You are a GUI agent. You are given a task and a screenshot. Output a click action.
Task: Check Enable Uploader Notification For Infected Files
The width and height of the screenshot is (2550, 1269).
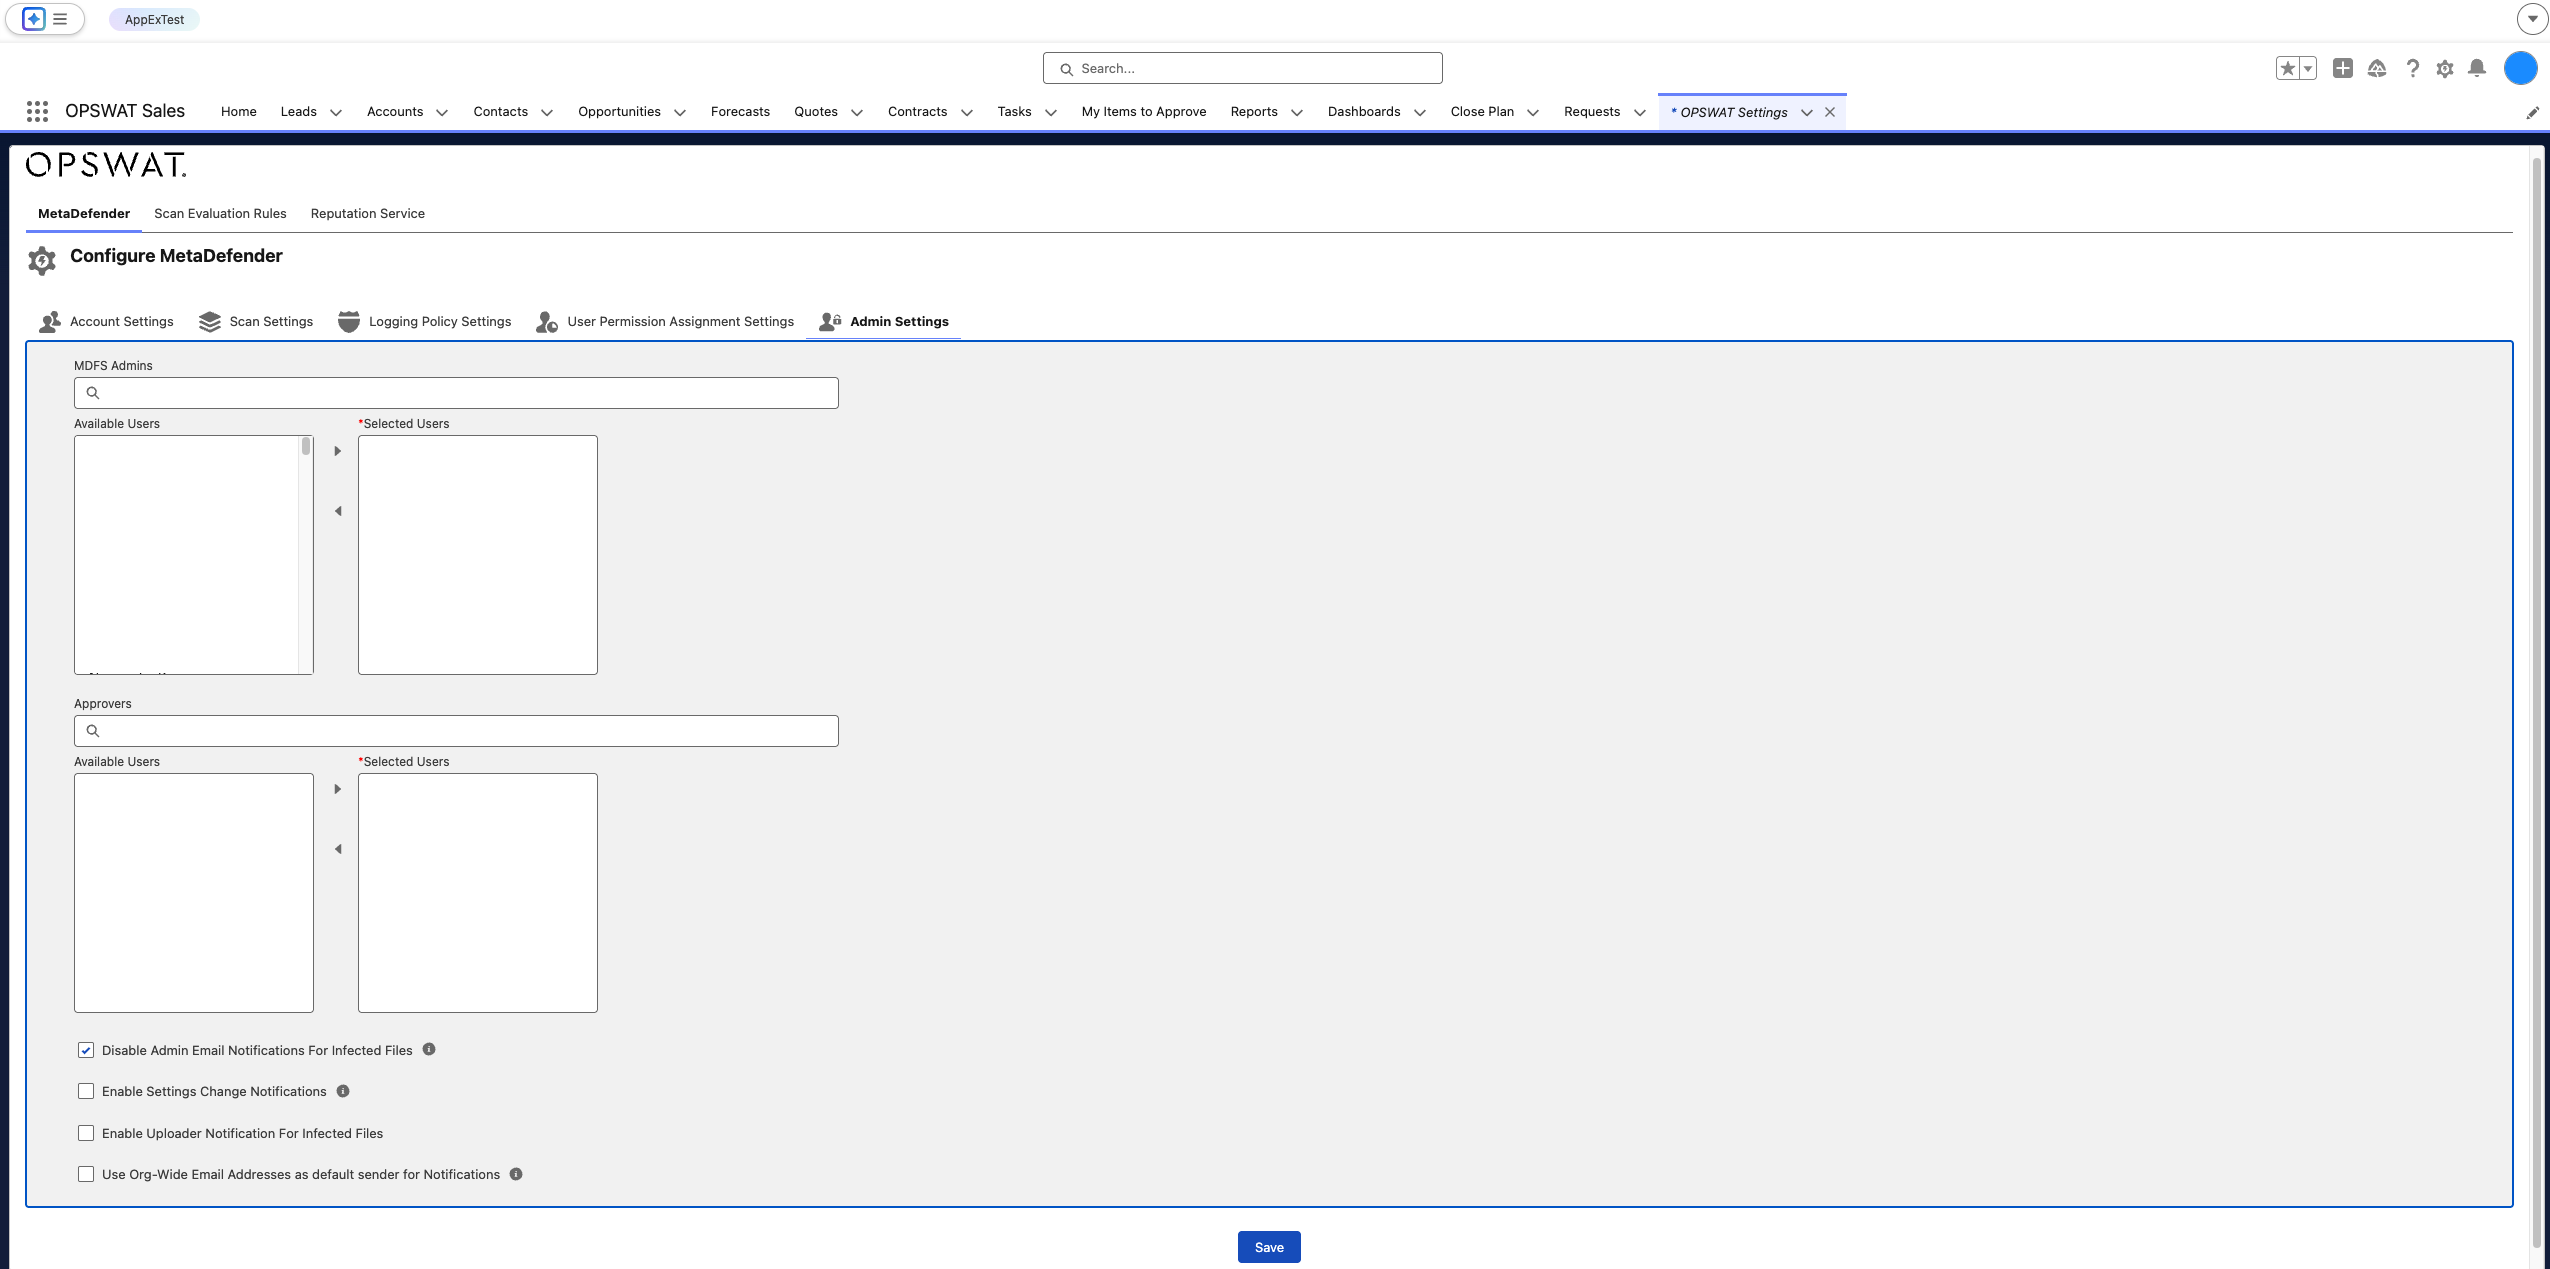(86, 1133)
